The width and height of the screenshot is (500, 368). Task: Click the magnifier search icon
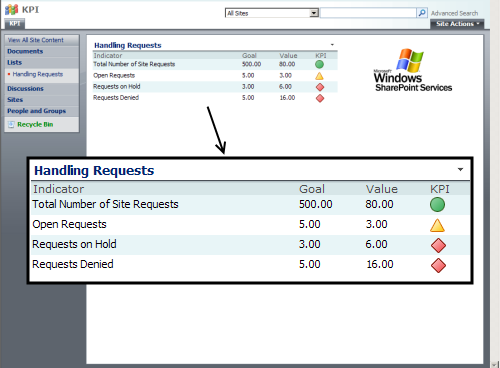422,13
